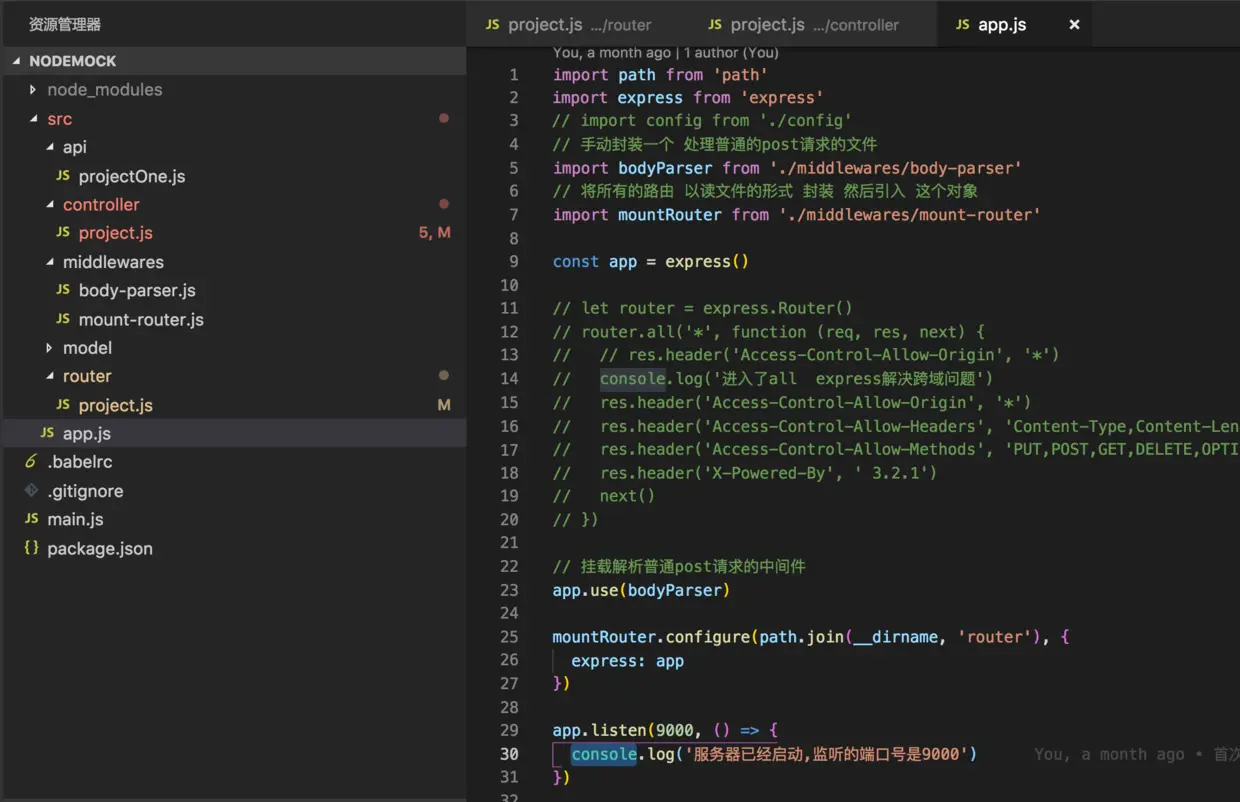Click the JS icon of mount-router.js
The width and height of the screenshot is (1240, 802).
click(63, 319)
